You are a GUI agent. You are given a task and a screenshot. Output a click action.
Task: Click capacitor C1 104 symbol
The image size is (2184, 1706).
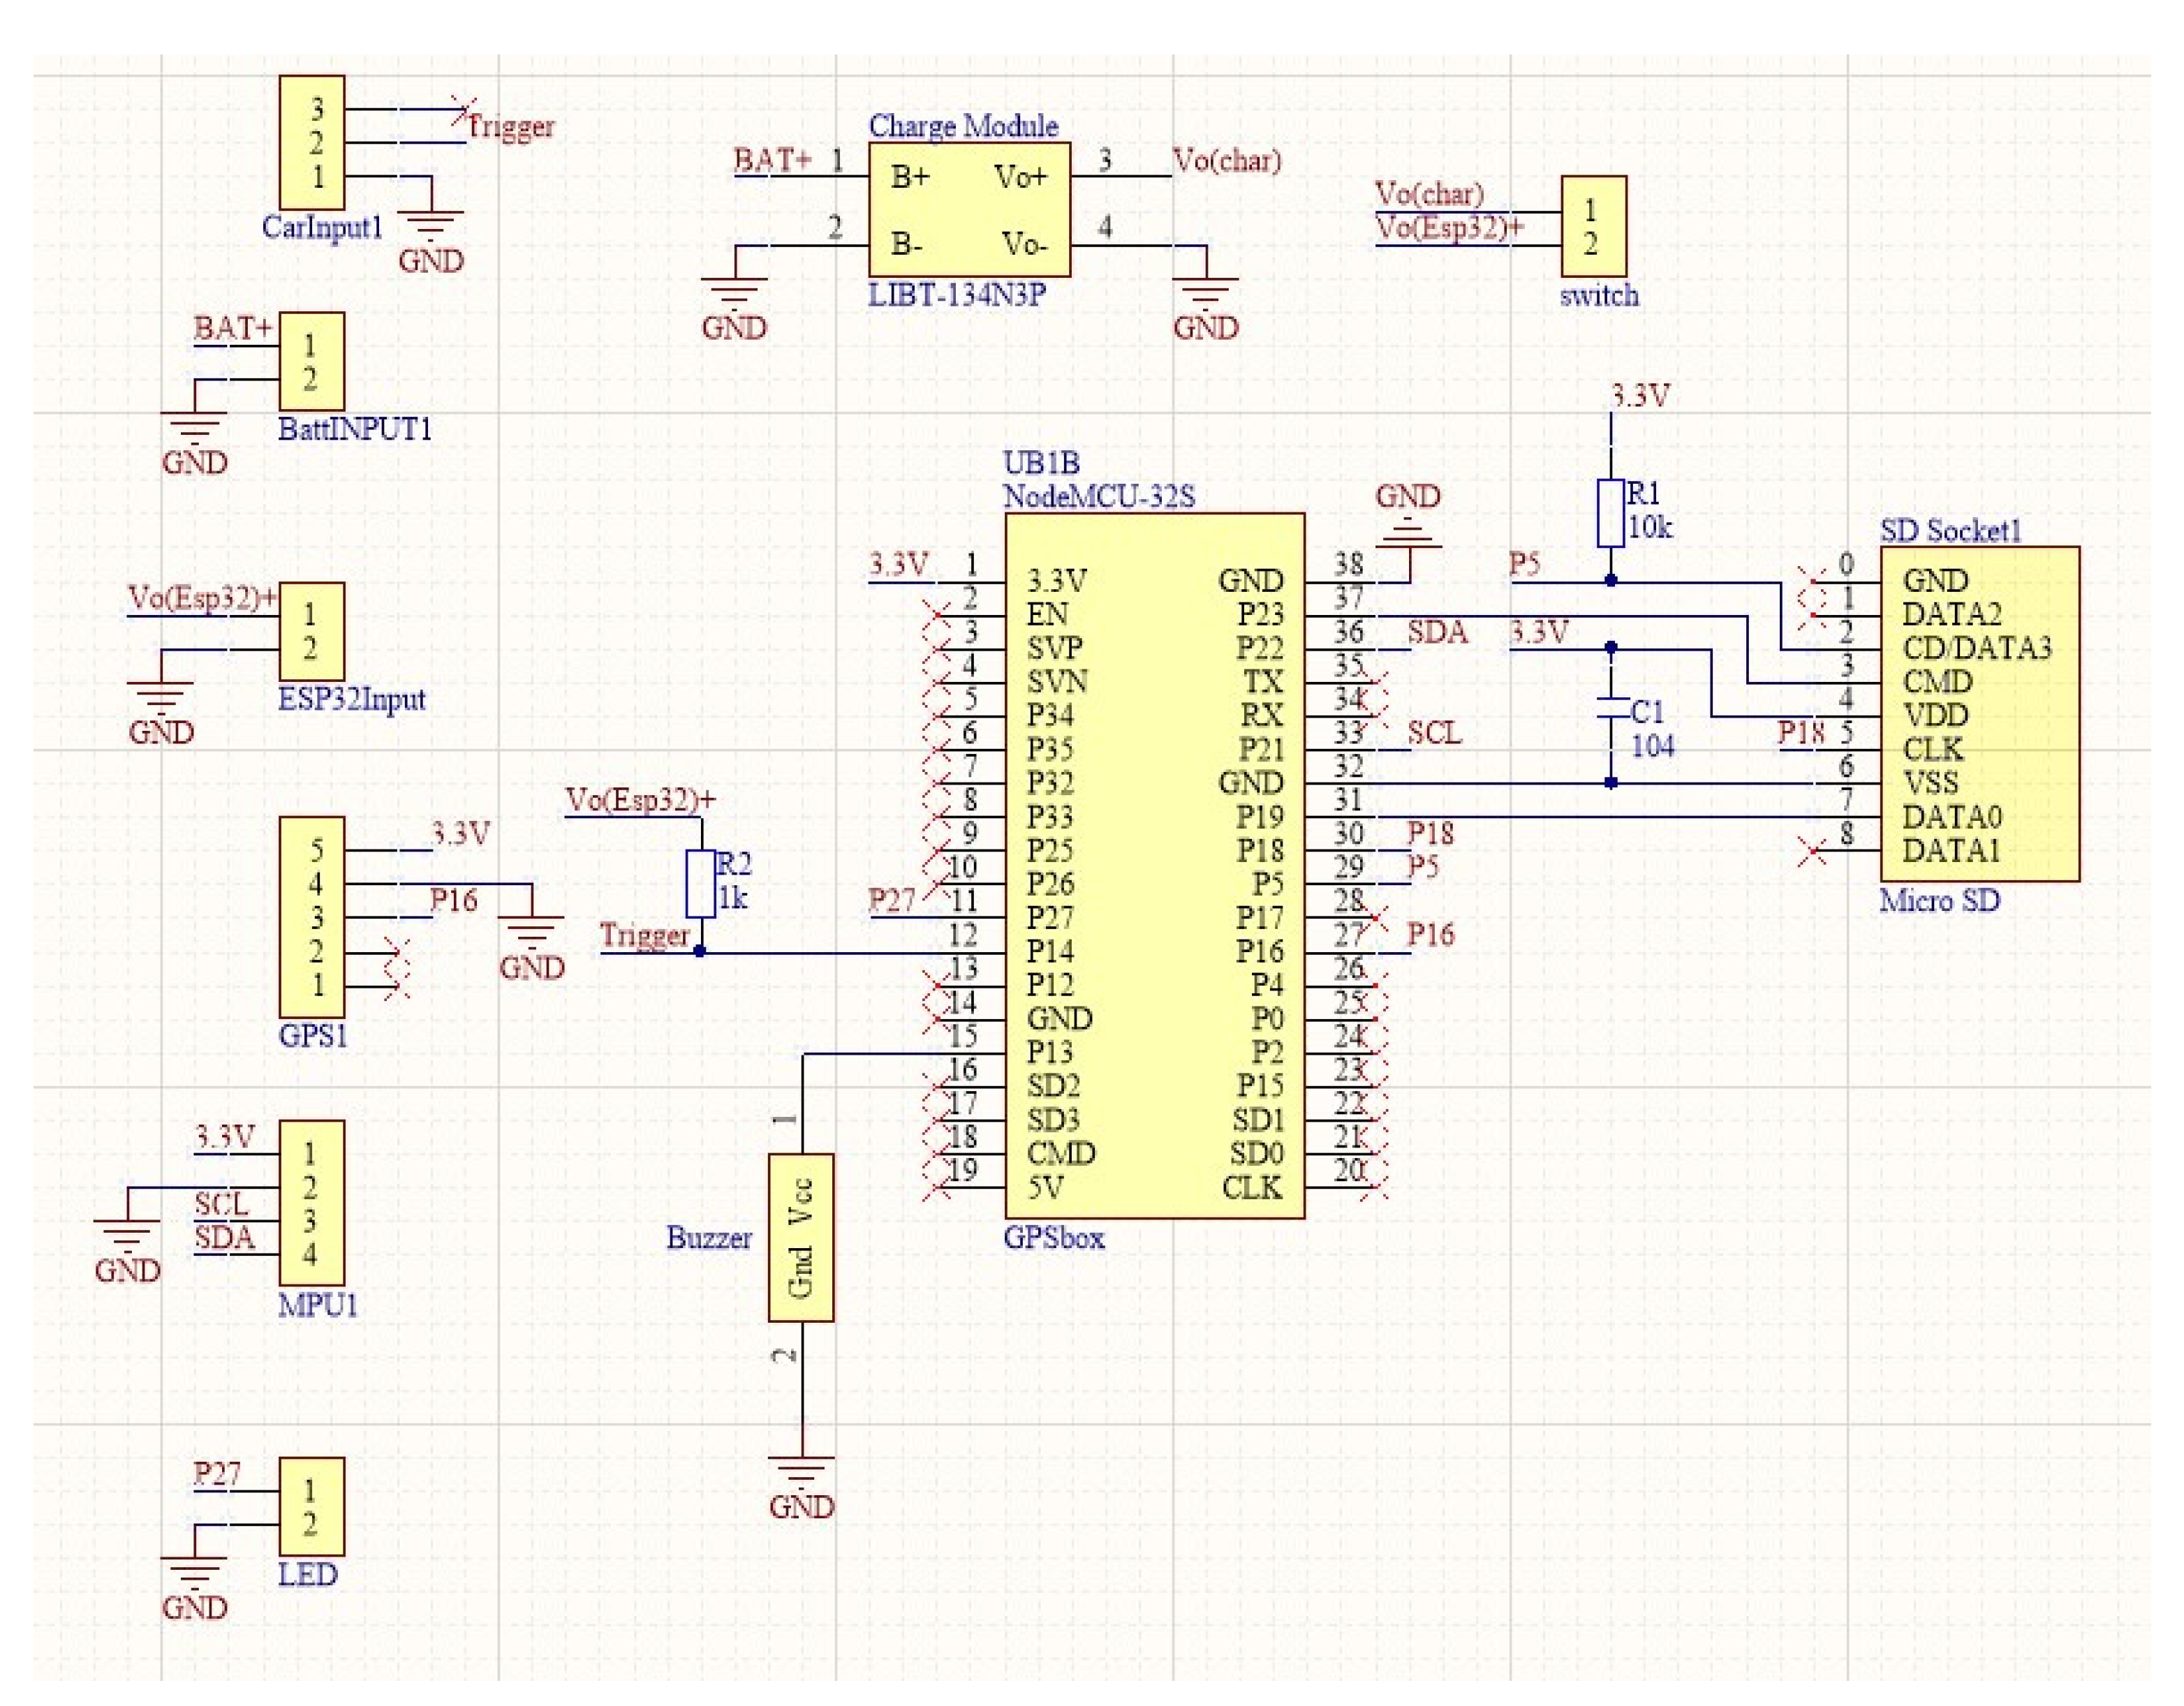coord(1610,709)
